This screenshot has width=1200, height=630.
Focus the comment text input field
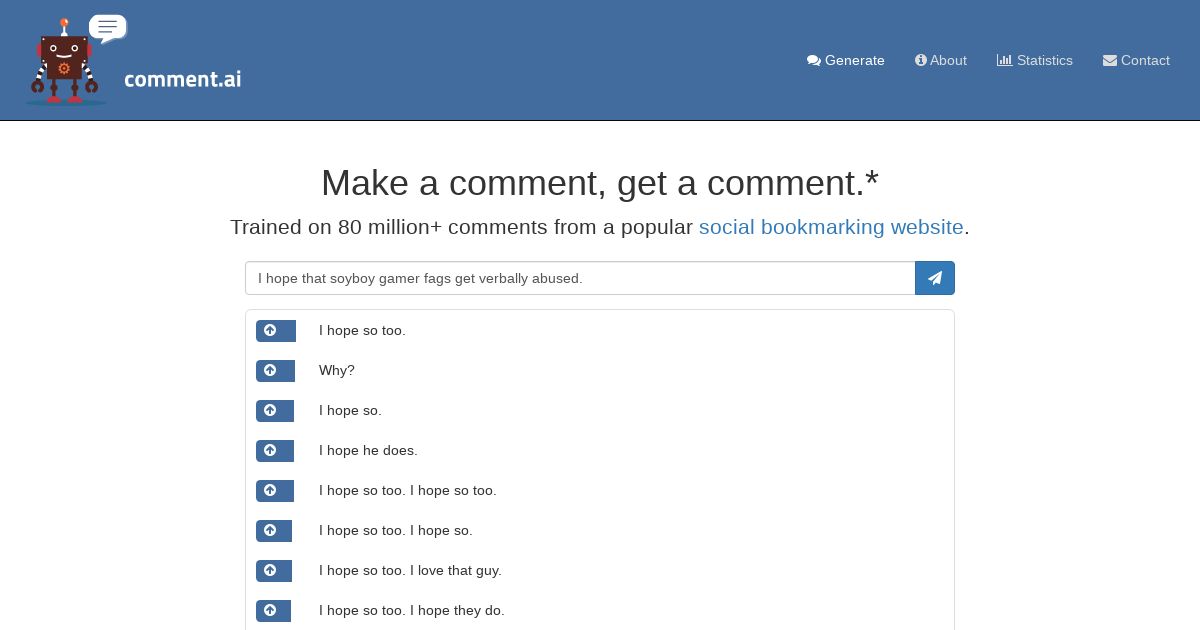click(580, 278)
